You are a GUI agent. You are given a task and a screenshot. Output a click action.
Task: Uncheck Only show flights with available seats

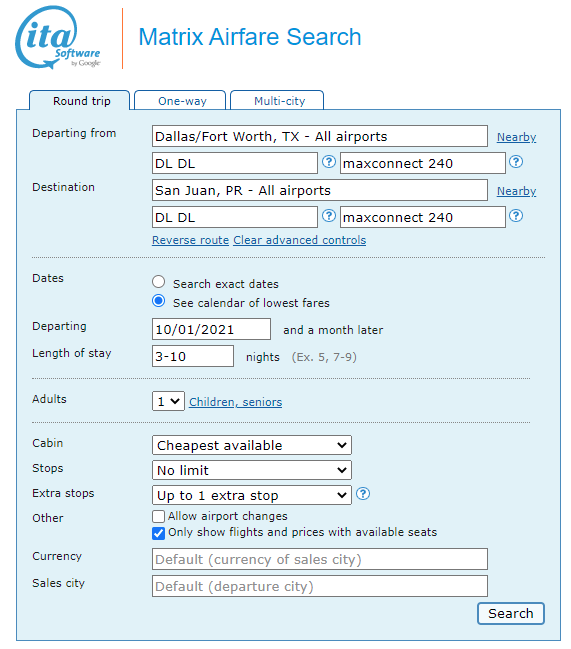(158, 533)
